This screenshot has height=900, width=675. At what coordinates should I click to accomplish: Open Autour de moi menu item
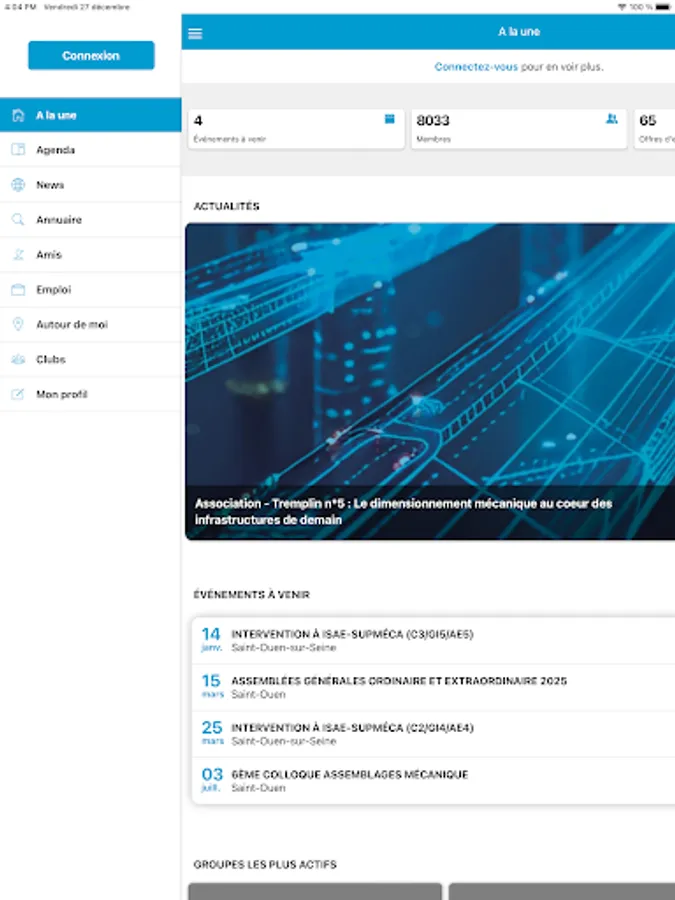click(x=91, y=324)
